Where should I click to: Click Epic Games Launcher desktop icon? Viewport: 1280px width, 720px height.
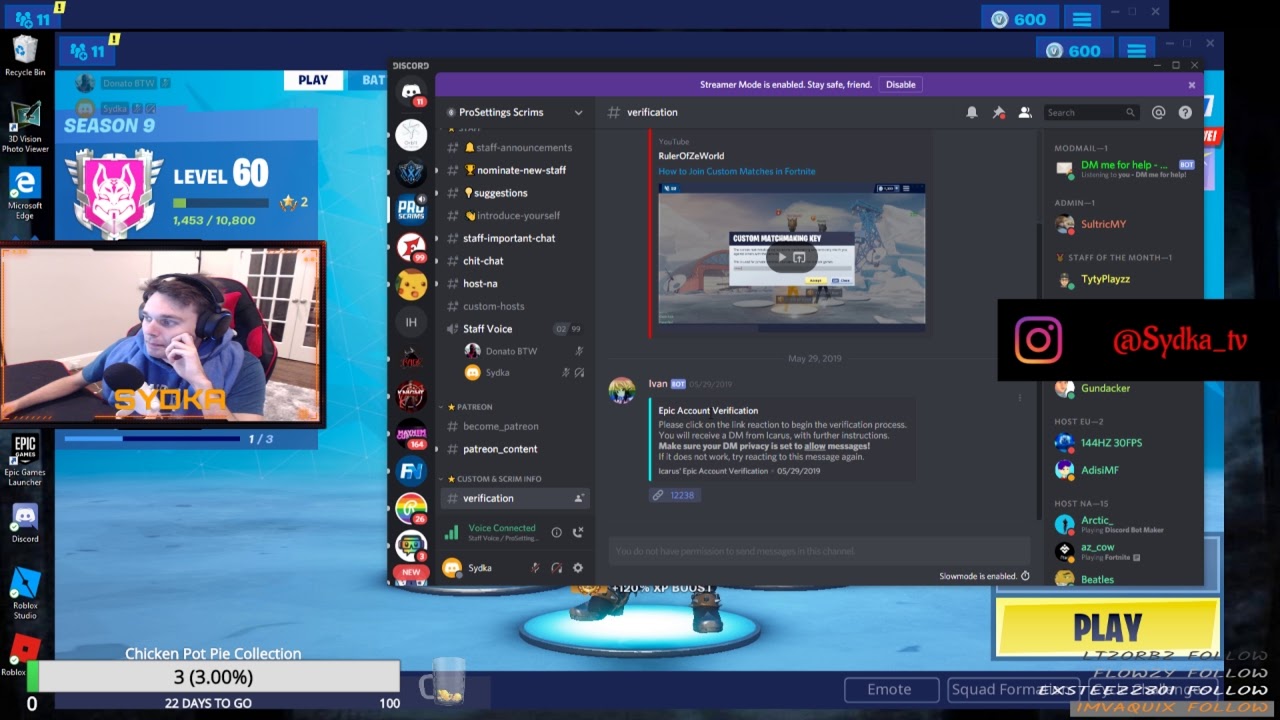(25, 460)
